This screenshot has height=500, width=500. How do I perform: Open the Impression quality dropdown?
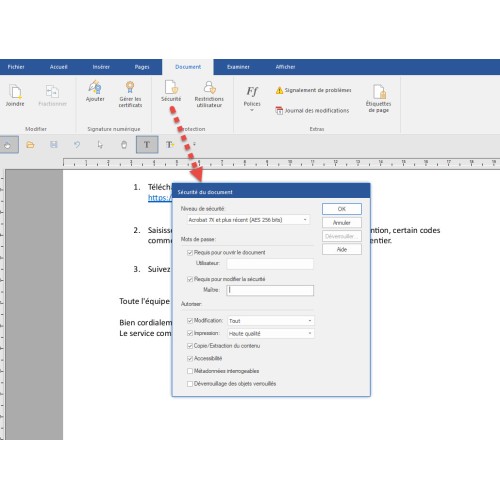[x=271, y=333]
